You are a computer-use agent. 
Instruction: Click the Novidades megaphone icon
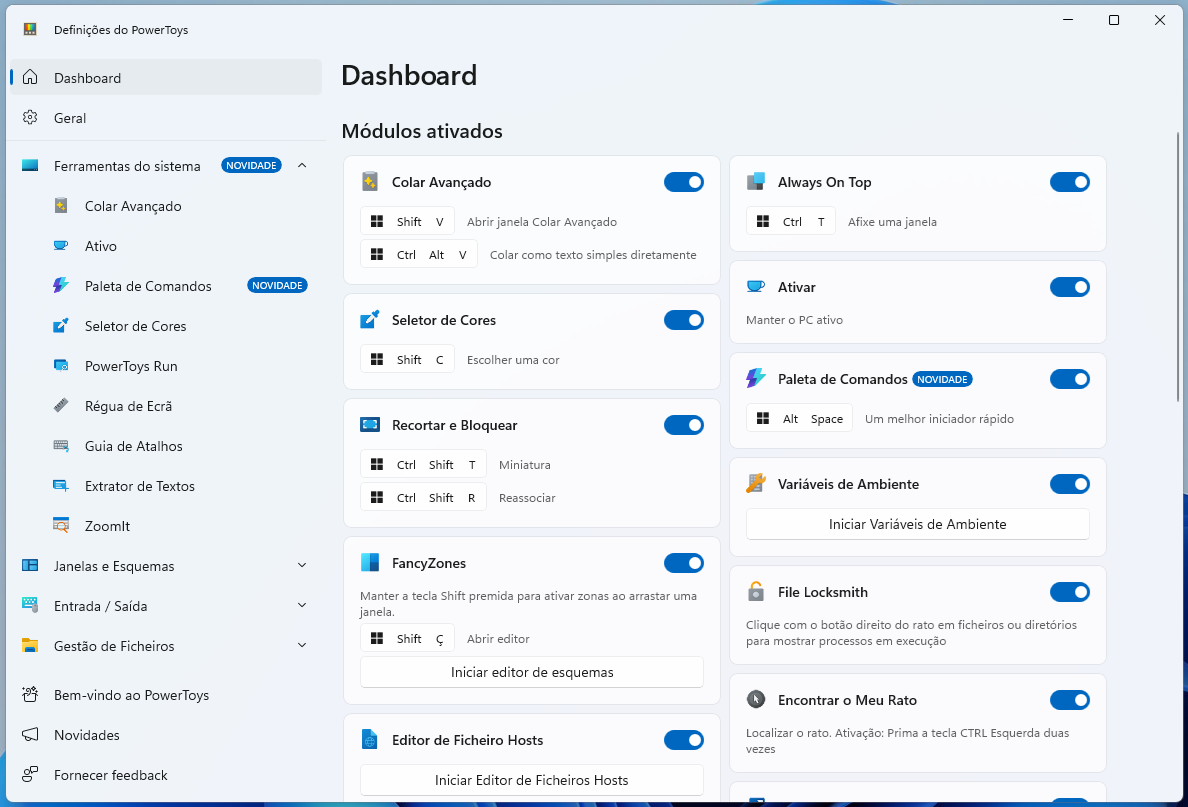[30, 734]
